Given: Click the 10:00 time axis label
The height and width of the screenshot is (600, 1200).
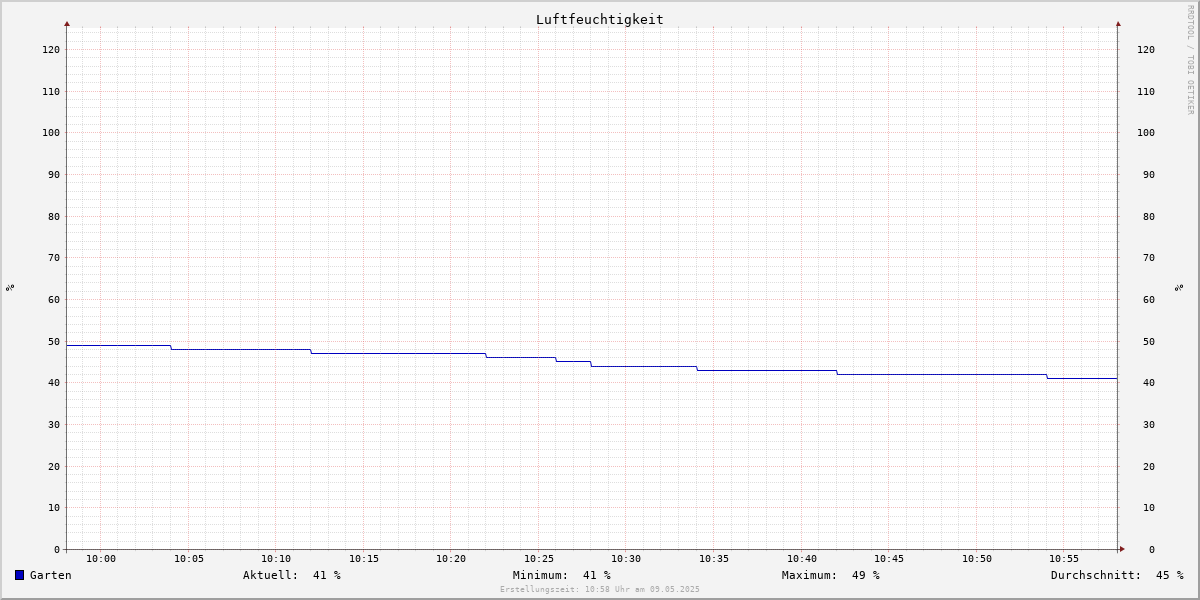Looking at the screenshot, I should click(x=101, y=558).
